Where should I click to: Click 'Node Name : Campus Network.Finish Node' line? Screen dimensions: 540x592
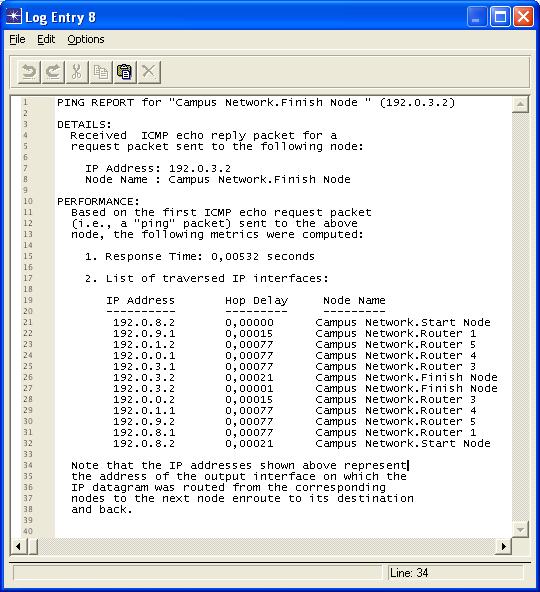pyautogui.click(x=218, y=179)
